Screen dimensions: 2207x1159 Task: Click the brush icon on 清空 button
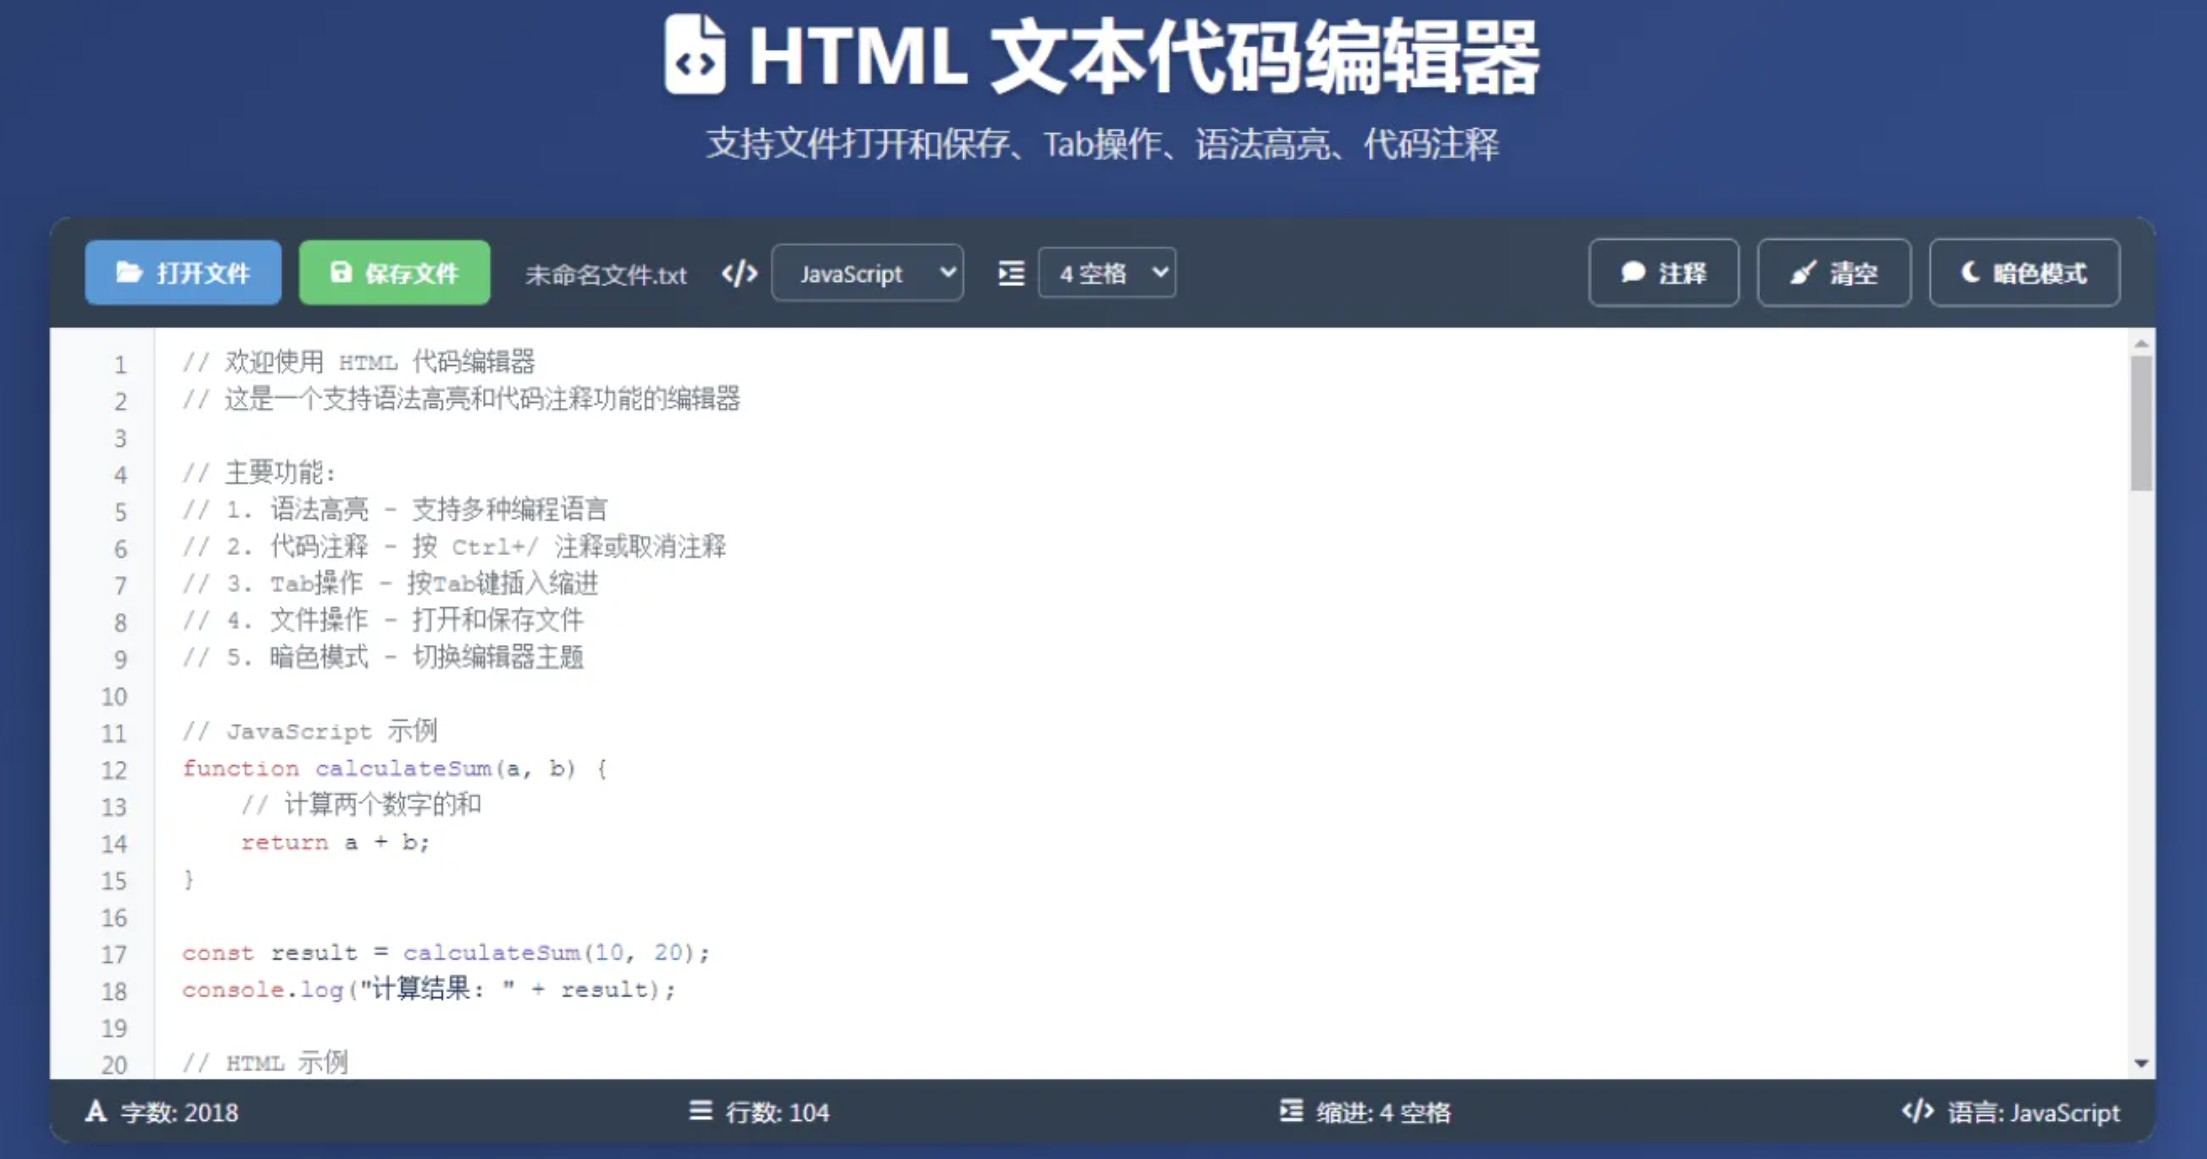tap(1802, 273)
